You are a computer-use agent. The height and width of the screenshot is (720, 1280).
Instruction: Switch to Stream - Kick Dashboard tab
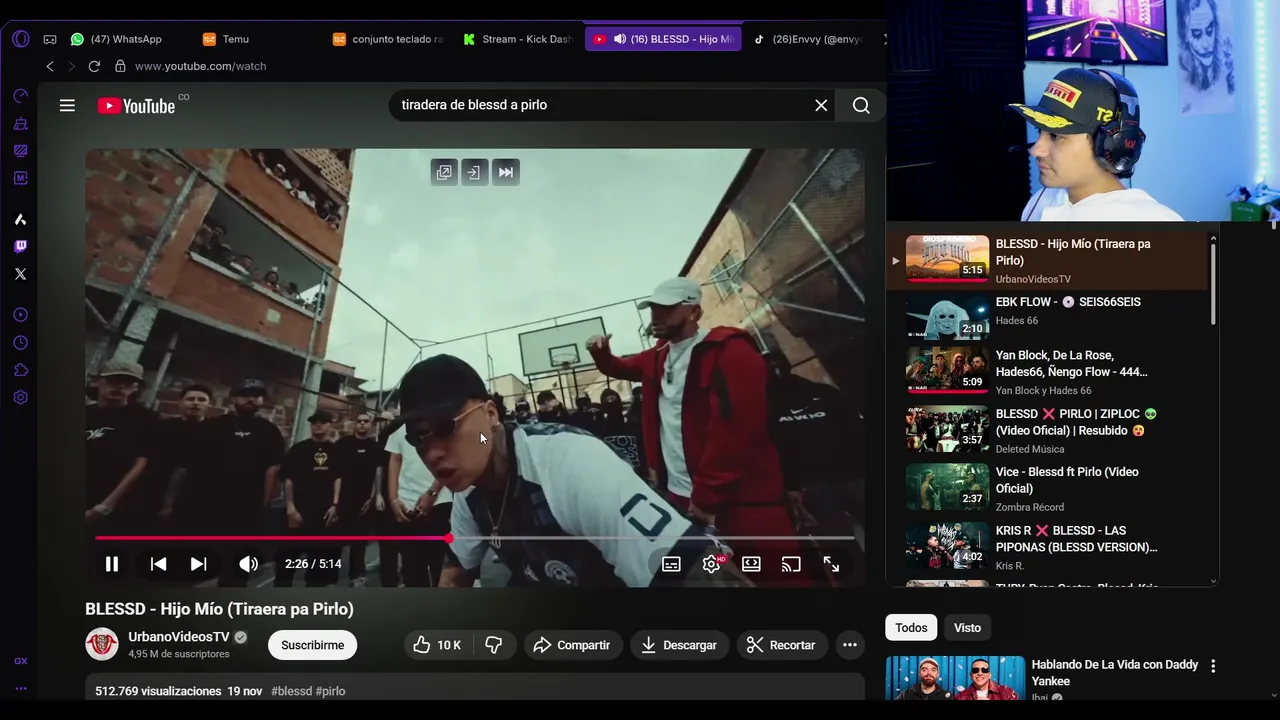pos(518,39)
